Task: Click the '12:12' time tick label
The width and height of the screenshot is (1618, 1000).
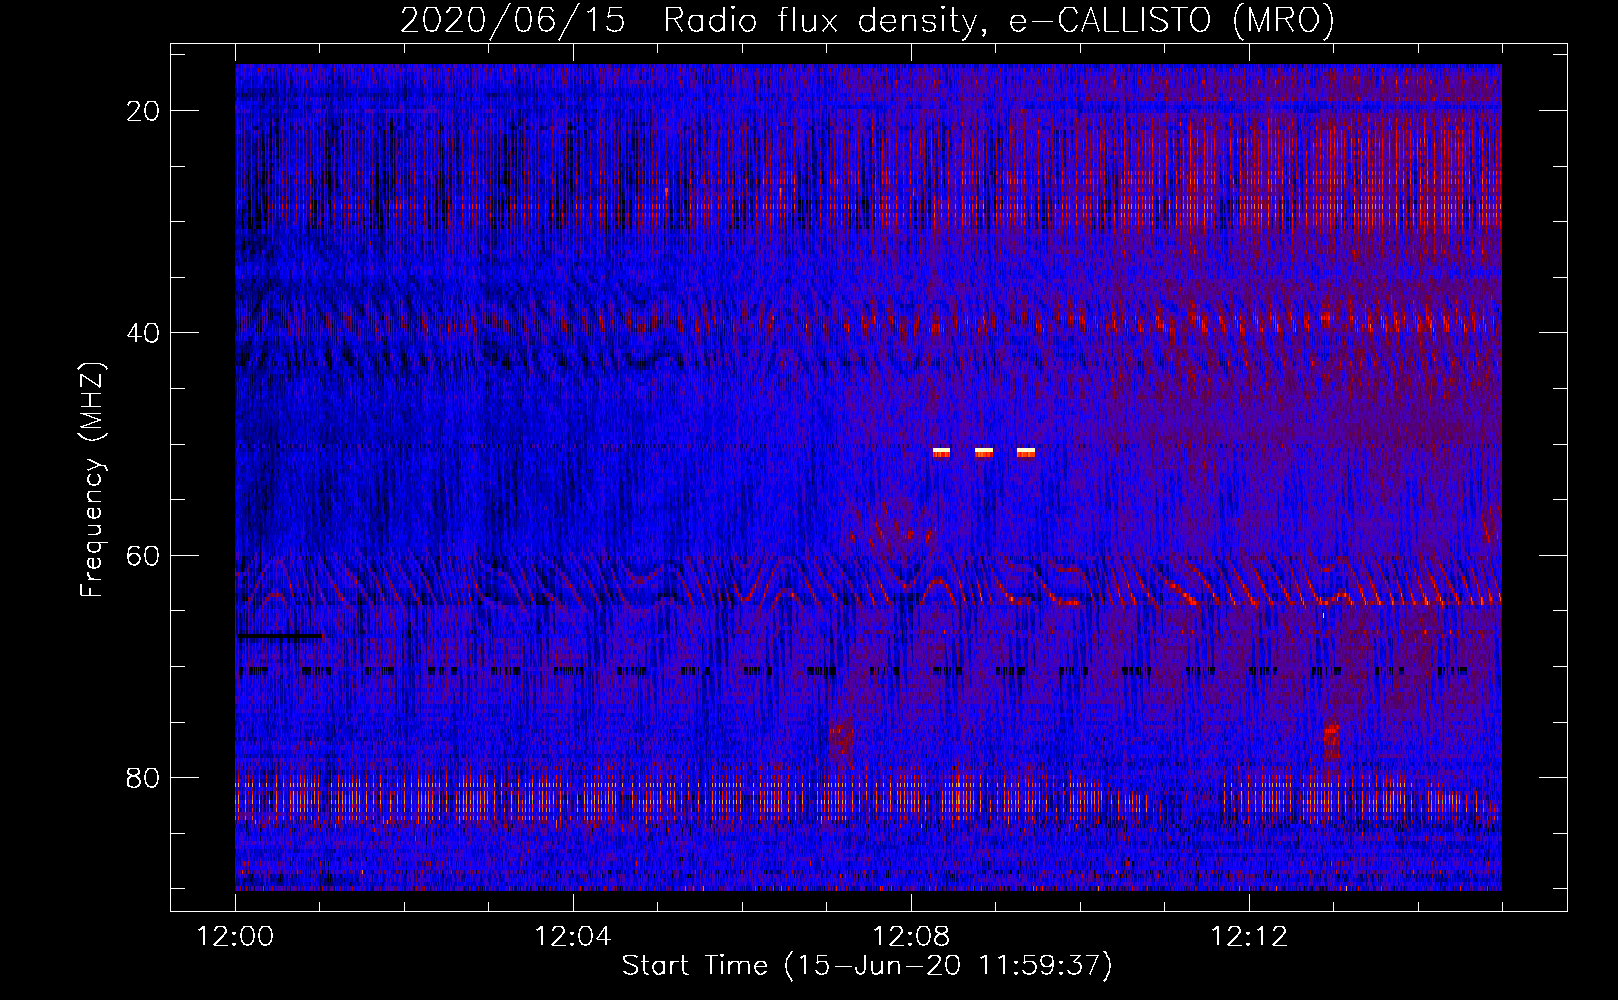Action: click(x=1249, y=937)
